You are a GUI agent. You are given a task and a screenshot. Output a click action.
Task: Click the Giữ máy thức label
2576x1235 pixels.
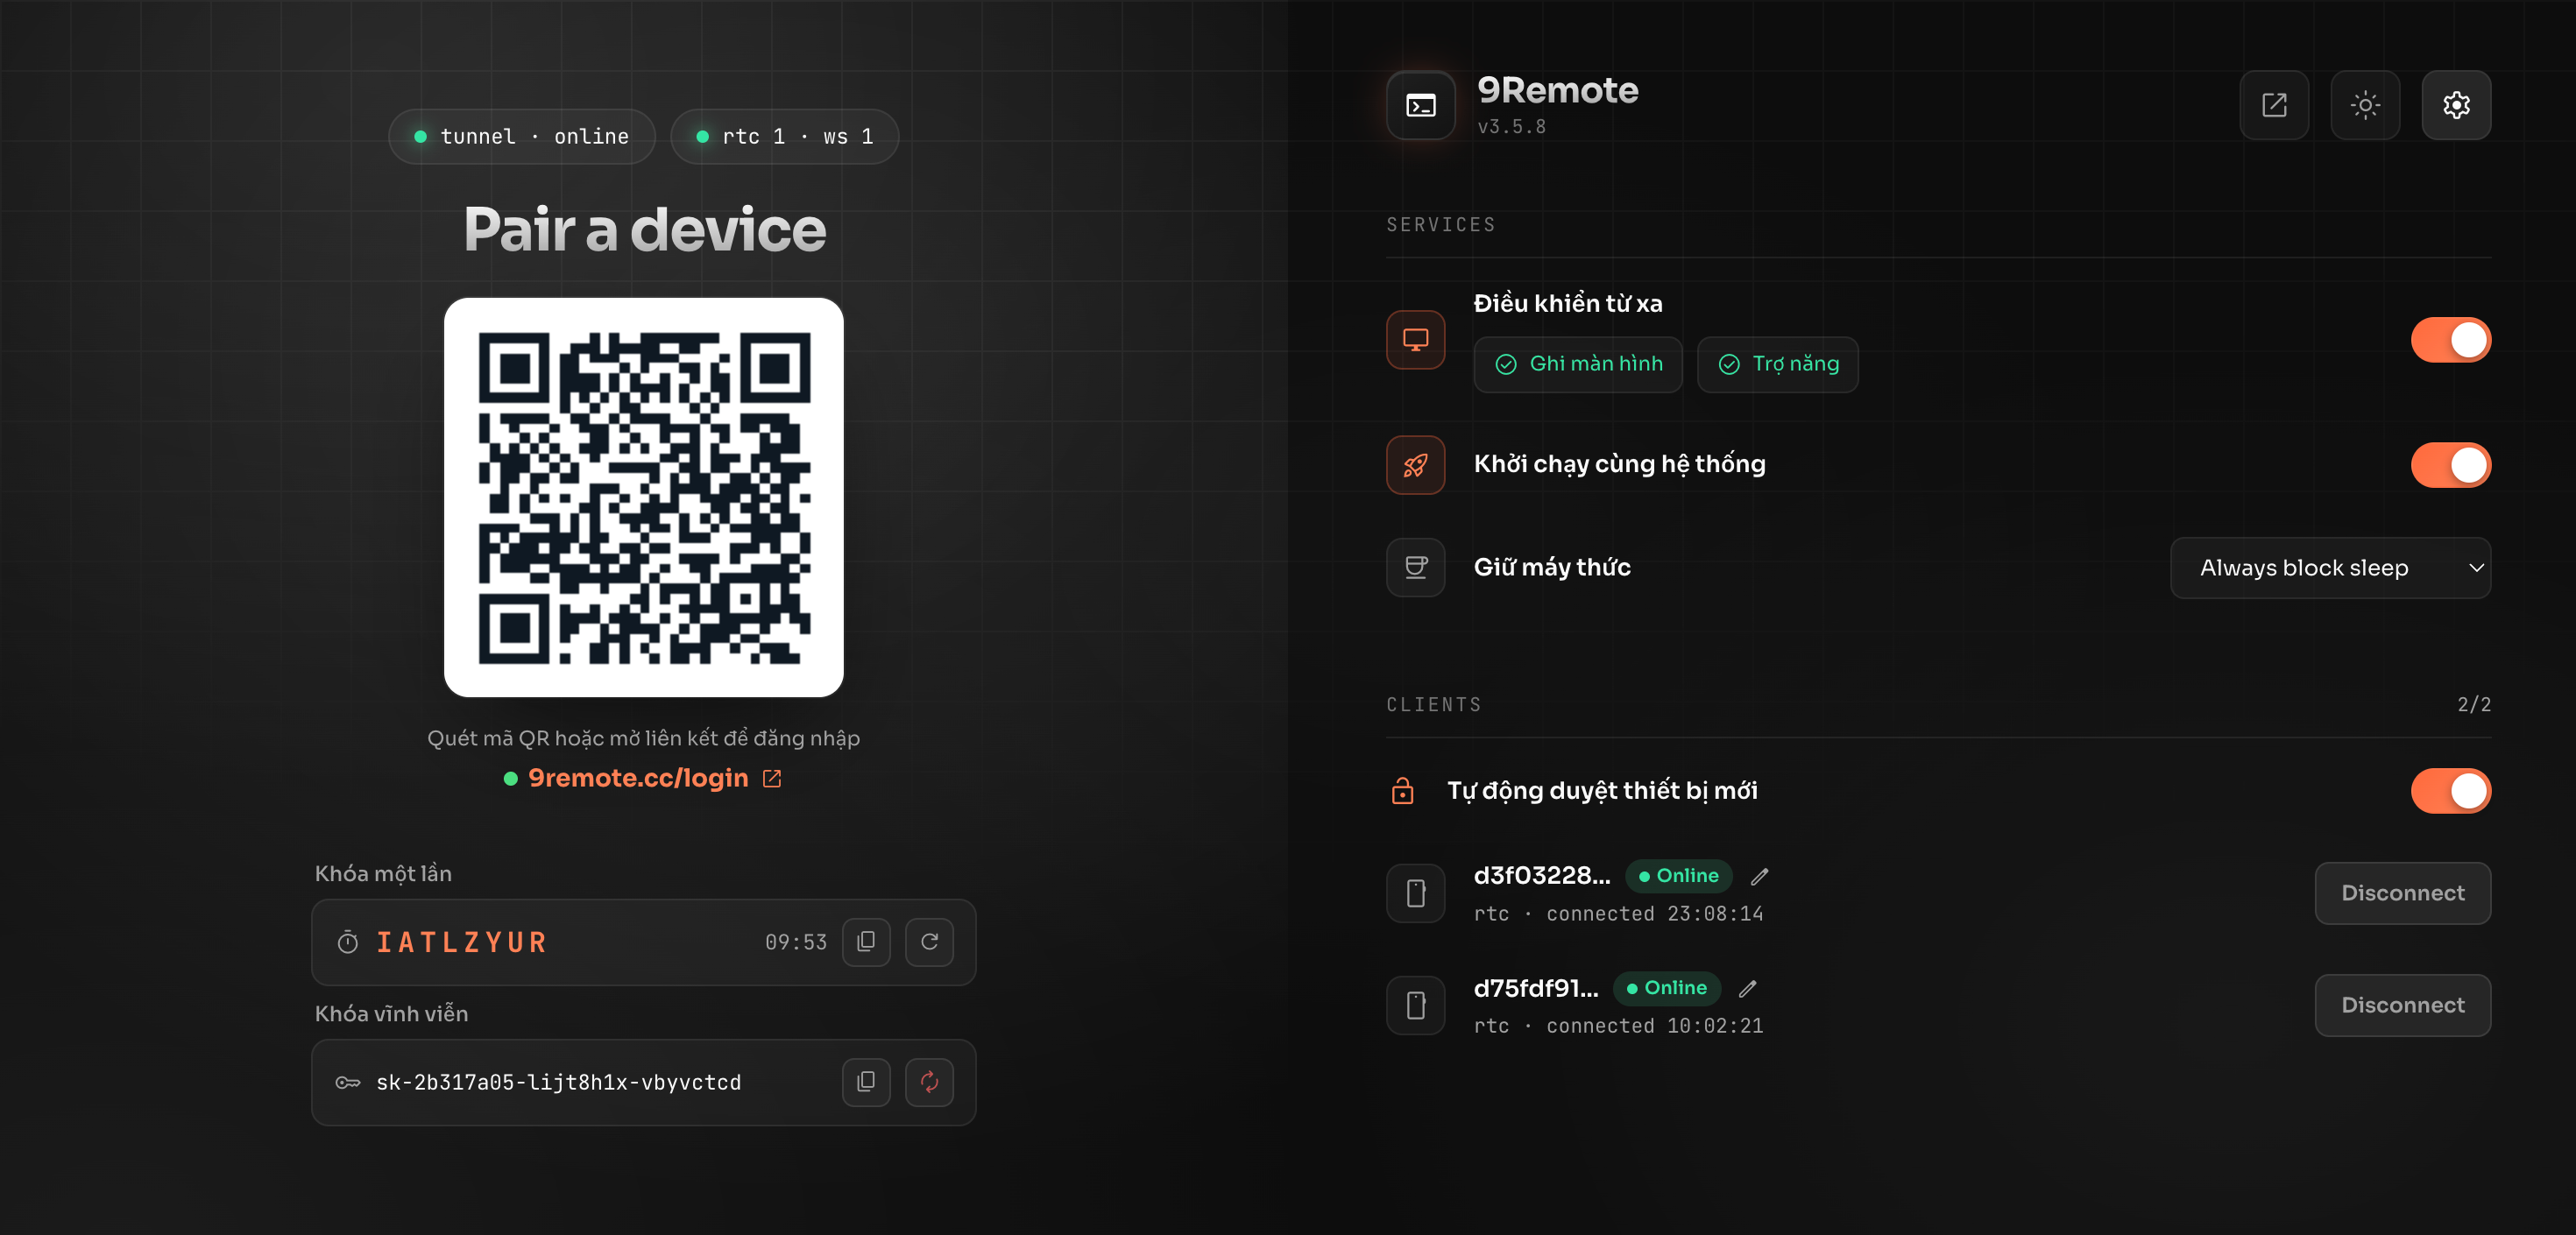tap(1552, 567)
